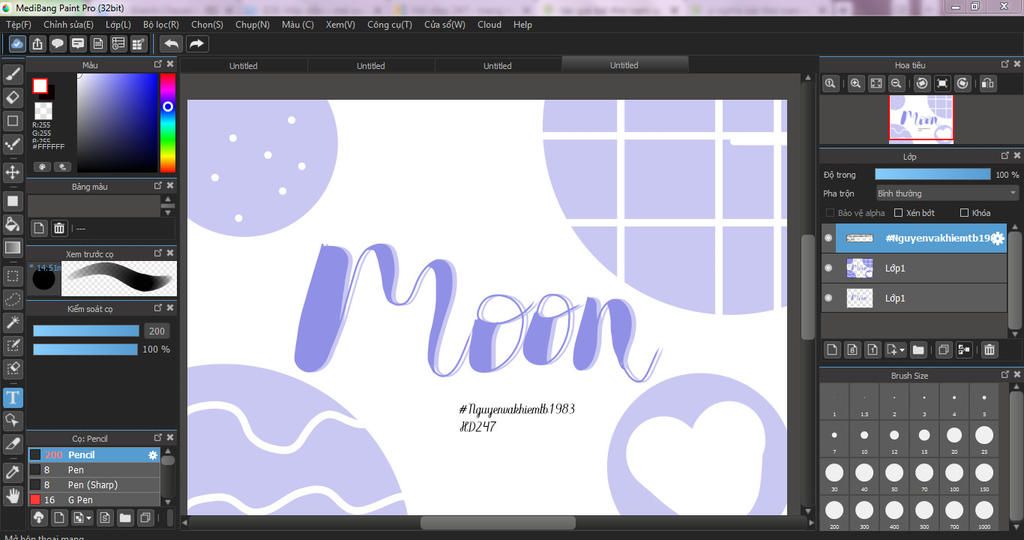Open the #Nguyenvakhiemtb19 layer settings gear
The height and width of the screenshot is (540, 1024).
pos(998,238)
